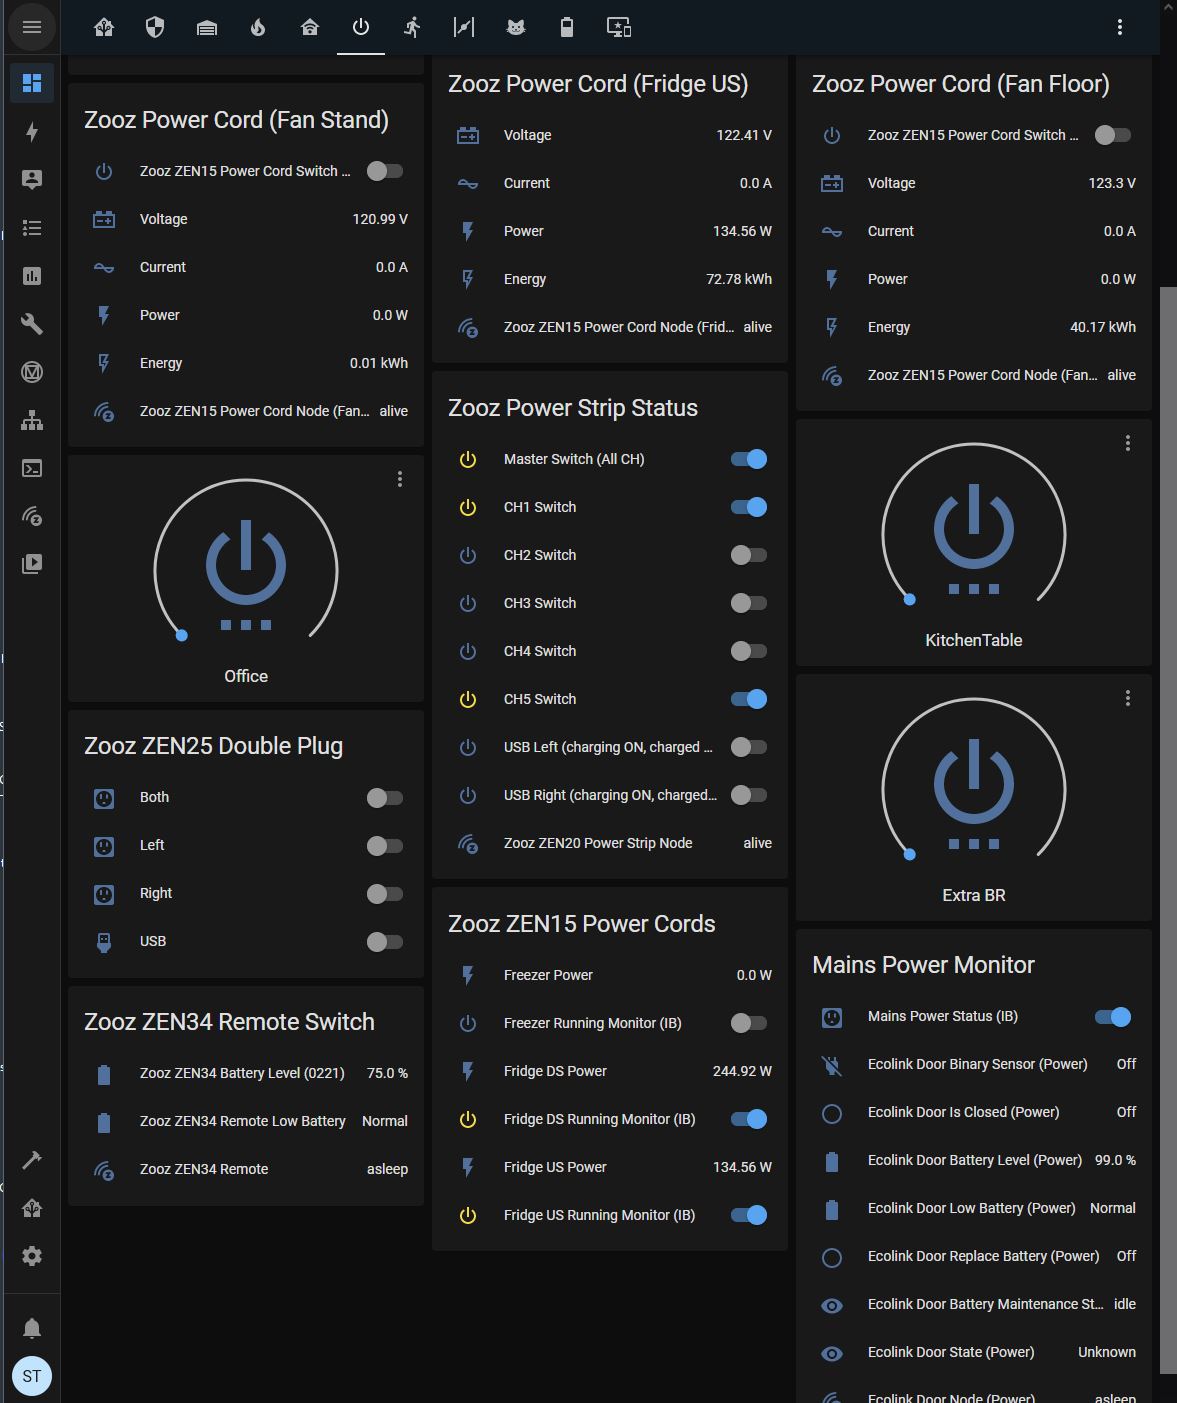Click the Office brightness dial handle
1177x1403 pixels.
(182, 635)
